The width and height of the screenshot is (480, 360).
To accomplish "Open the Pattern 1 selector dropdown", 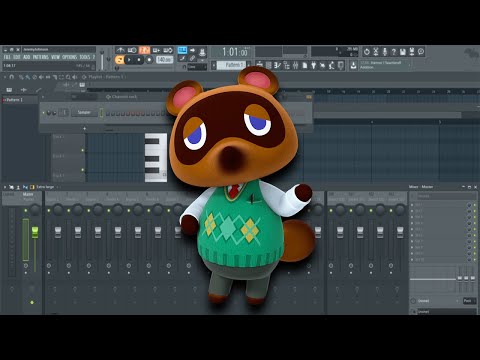I will (231, 65).
